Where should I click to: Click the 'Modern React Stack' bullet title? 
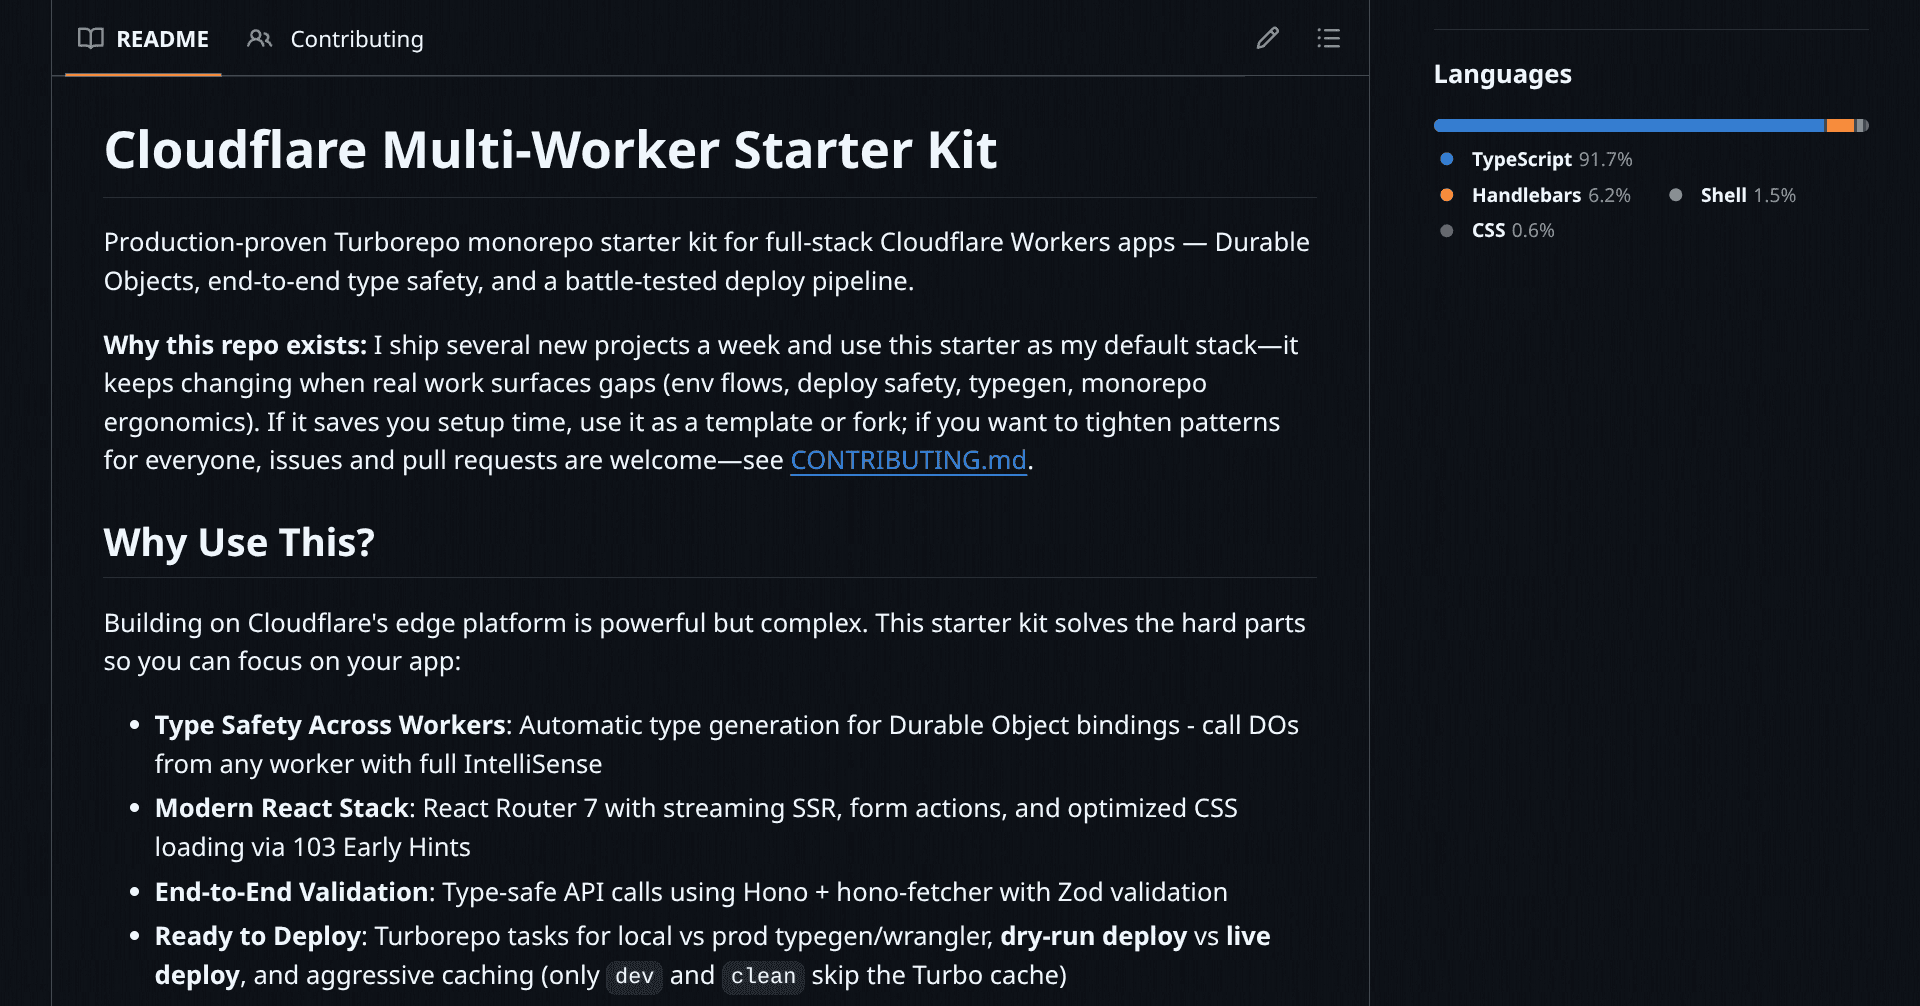pos(282,808)
